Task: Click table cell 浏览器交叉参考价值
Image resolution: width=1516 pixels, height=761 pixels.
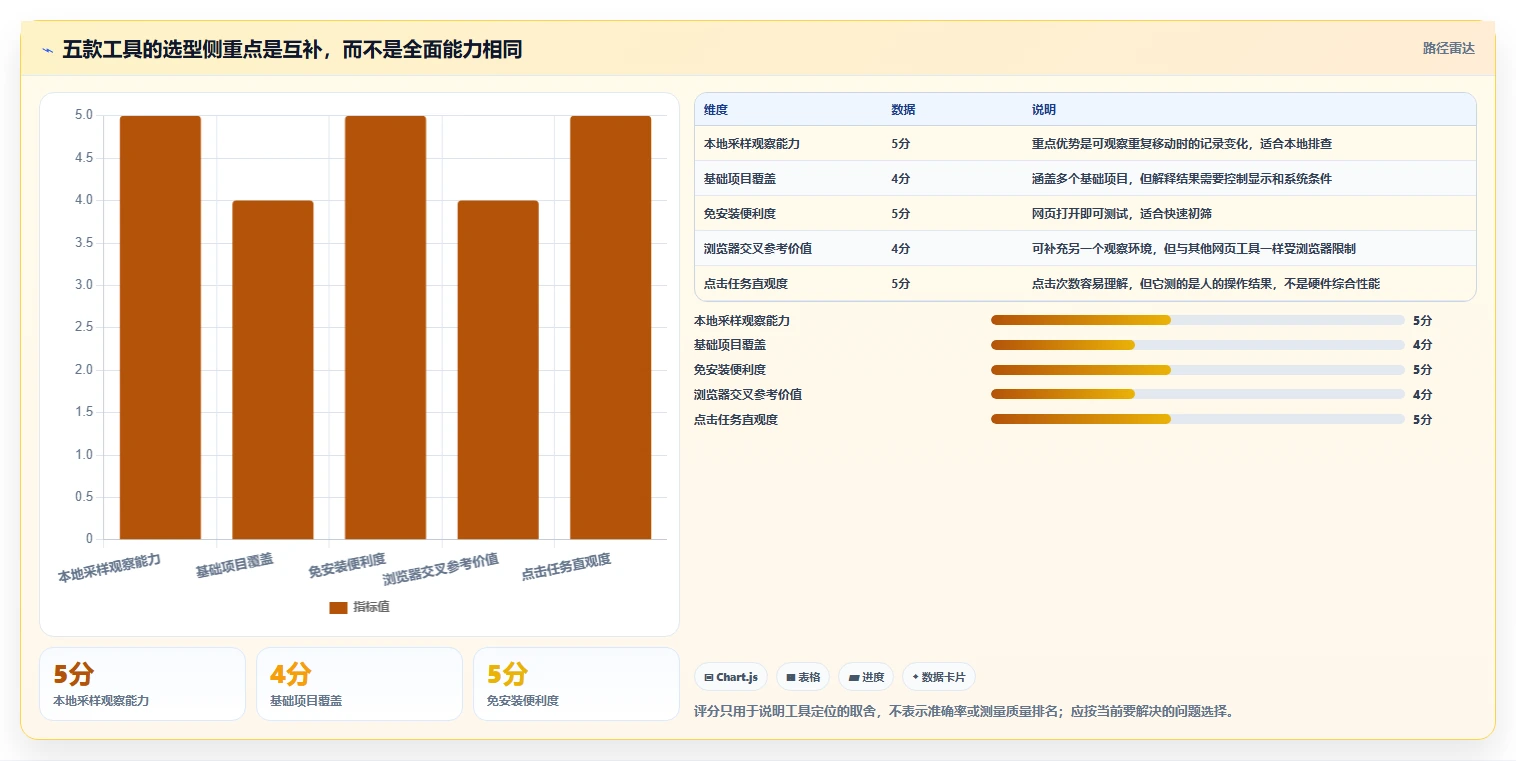Action: pos(758,249)
